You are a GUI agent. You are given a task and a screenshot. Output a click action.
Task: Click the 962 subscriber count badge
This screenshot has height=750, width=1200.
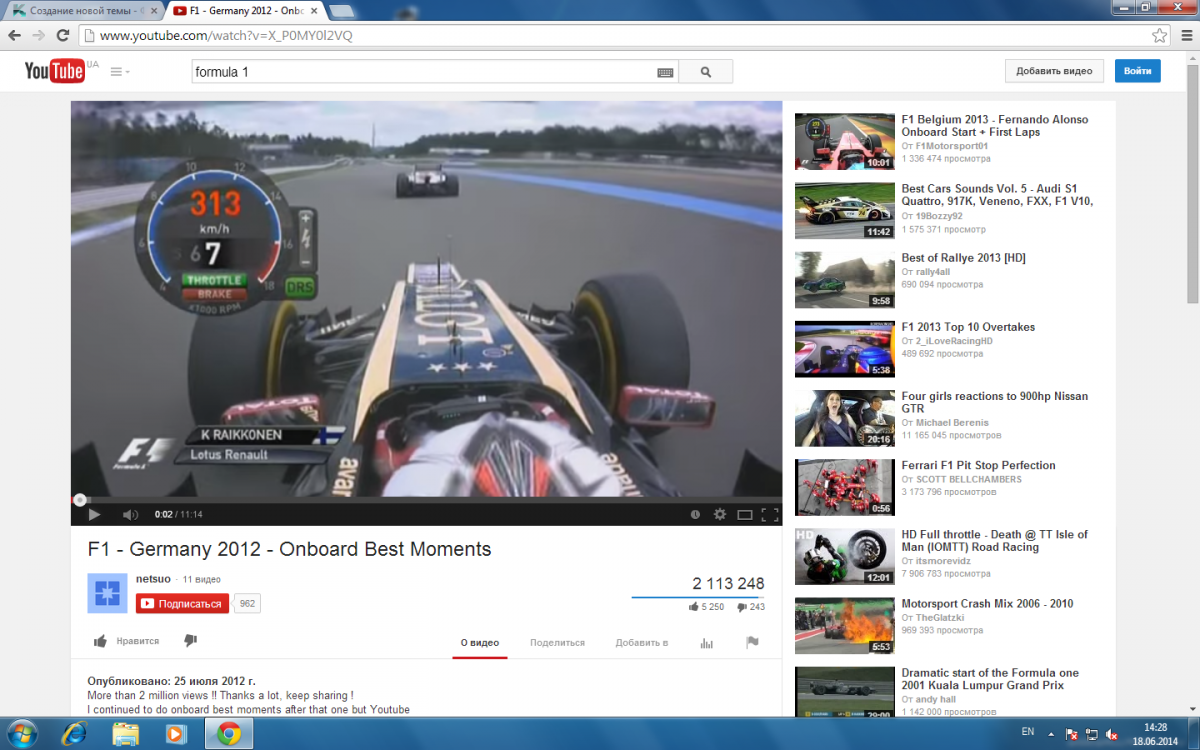coord(247,604)
